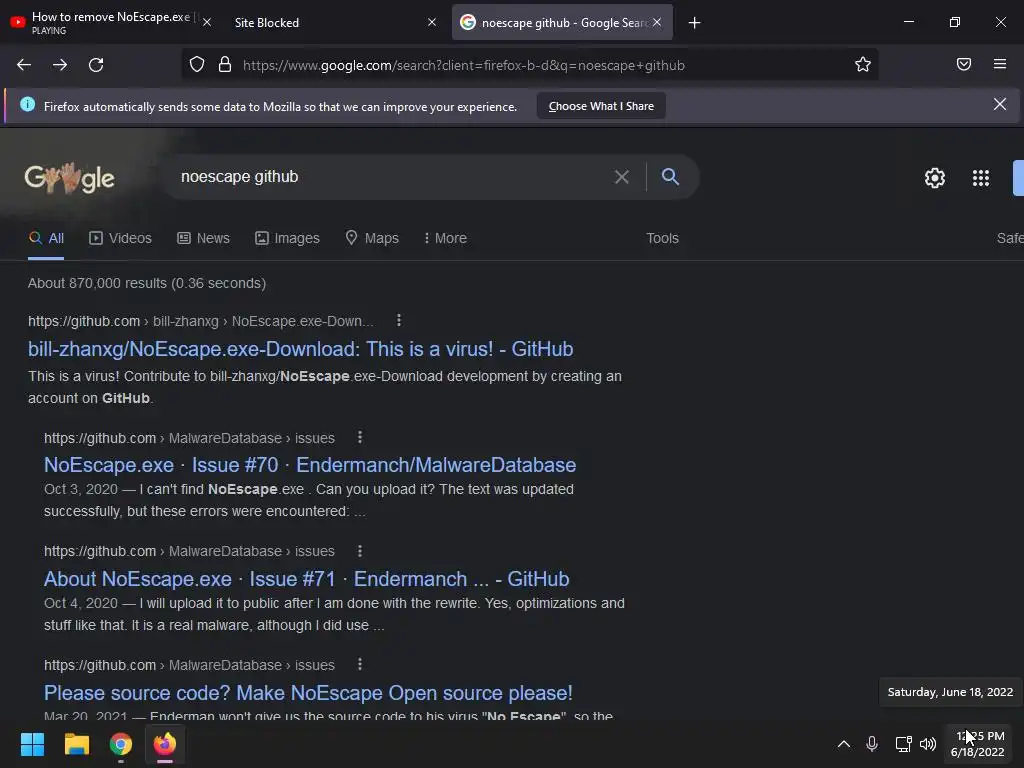Open the volume speaker tray icon
Viewport: 1024px width, 768px height.
pyautogui.click(x=927, y=744)
